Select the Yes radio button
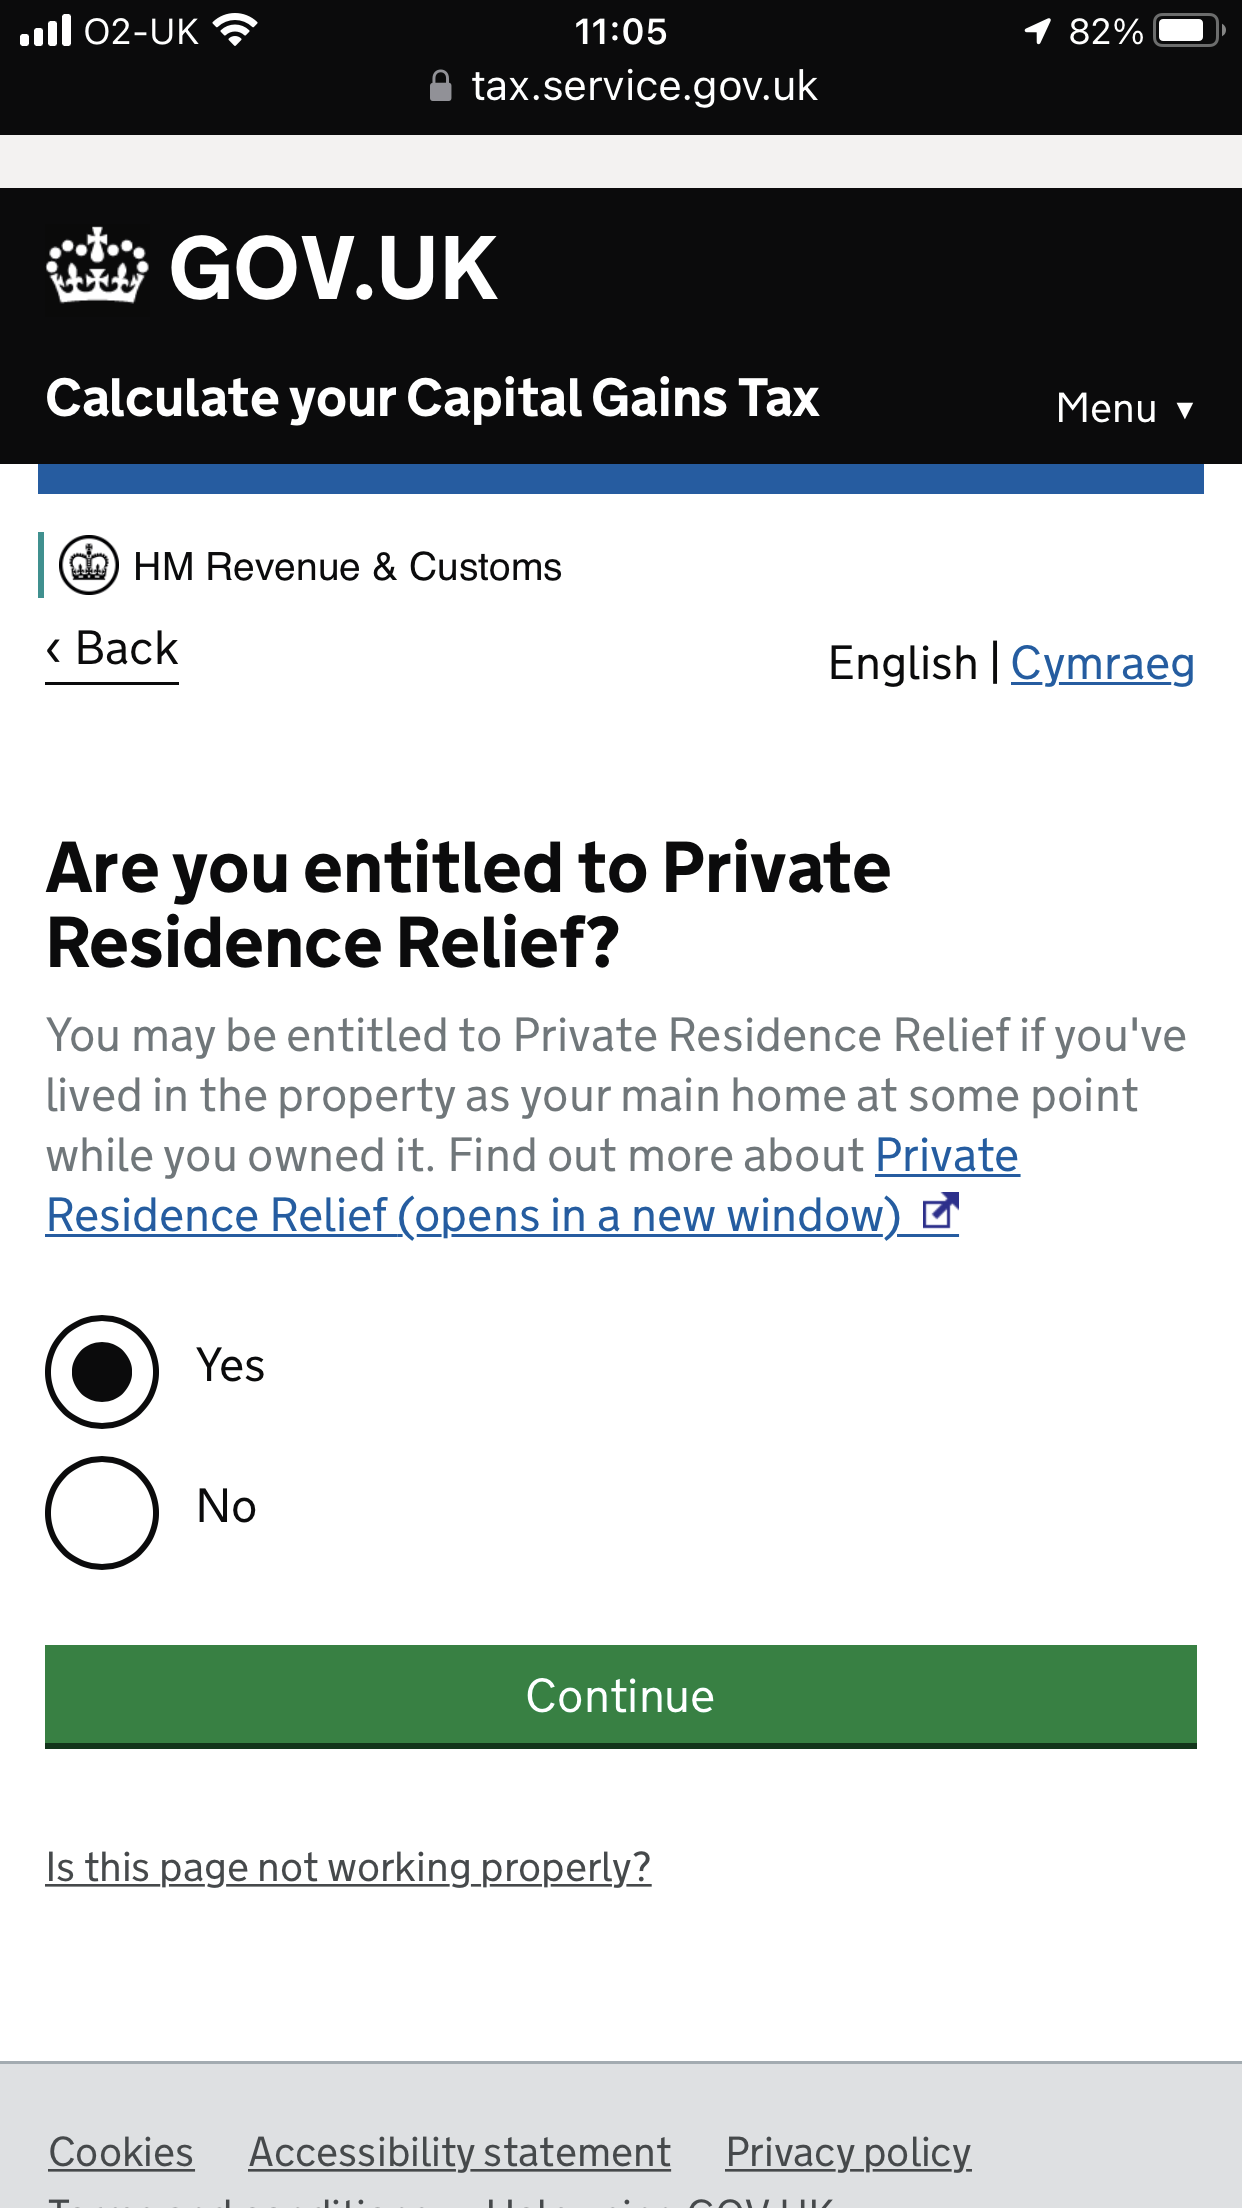Image resolution: width=1242 pixels, height=2208 pixels. pyautogui.click(x=102, y=1371)
